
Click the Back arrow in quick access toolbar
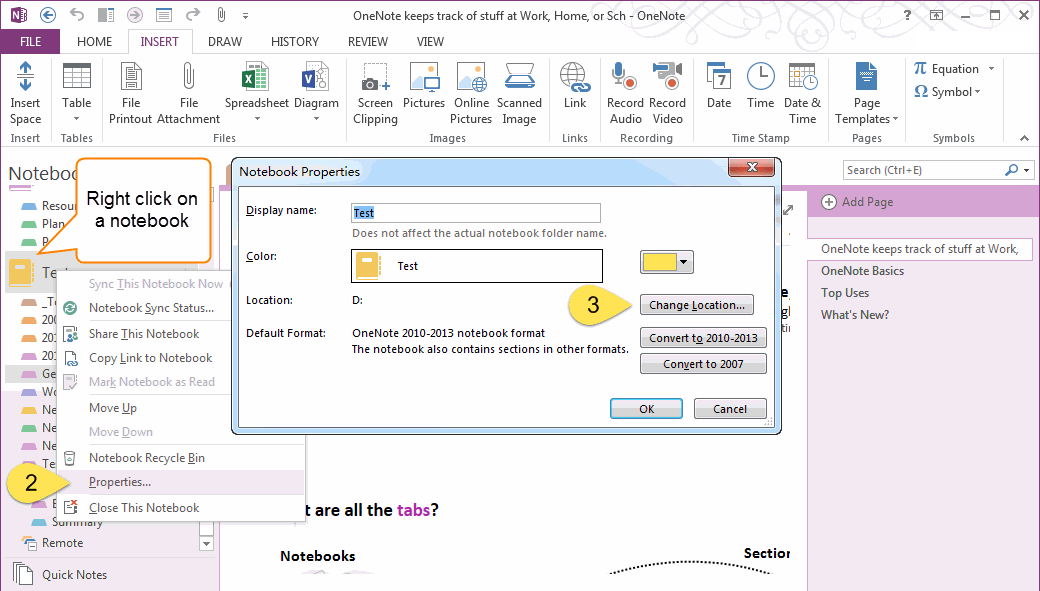[47, 15]
